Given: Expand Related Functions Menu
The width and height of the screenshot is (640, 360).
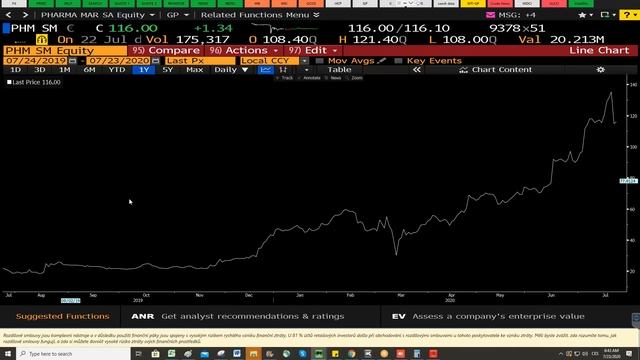Looking at the screenshot, I should coord(260,15).
